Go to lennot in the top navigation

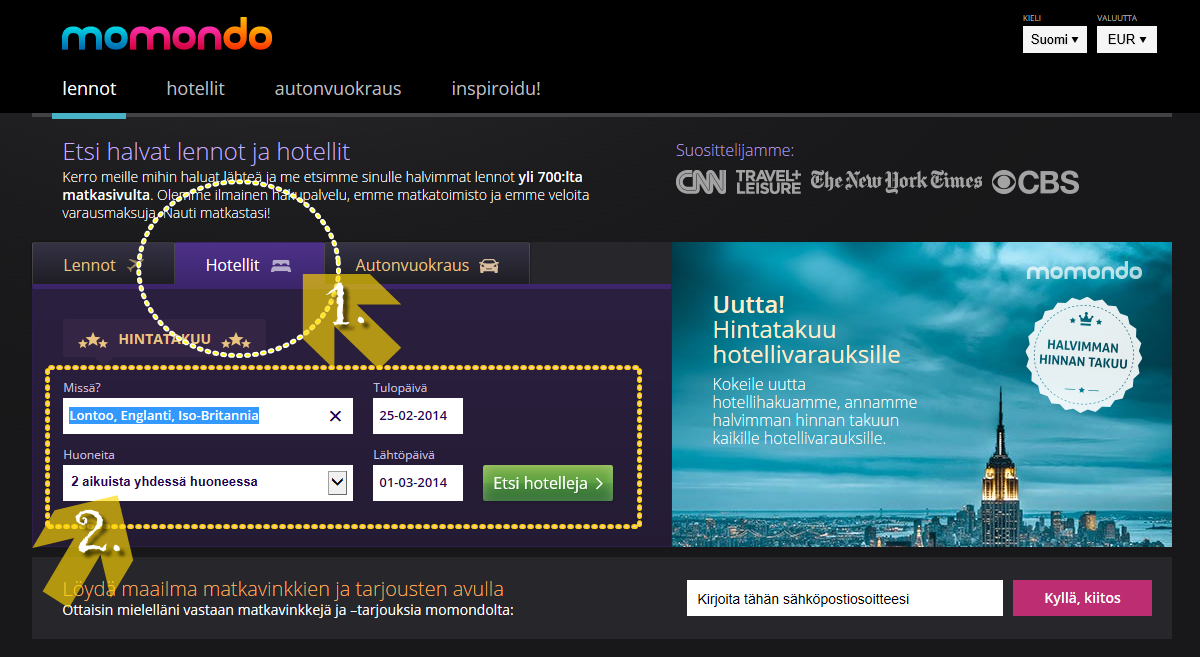(89, 89)
